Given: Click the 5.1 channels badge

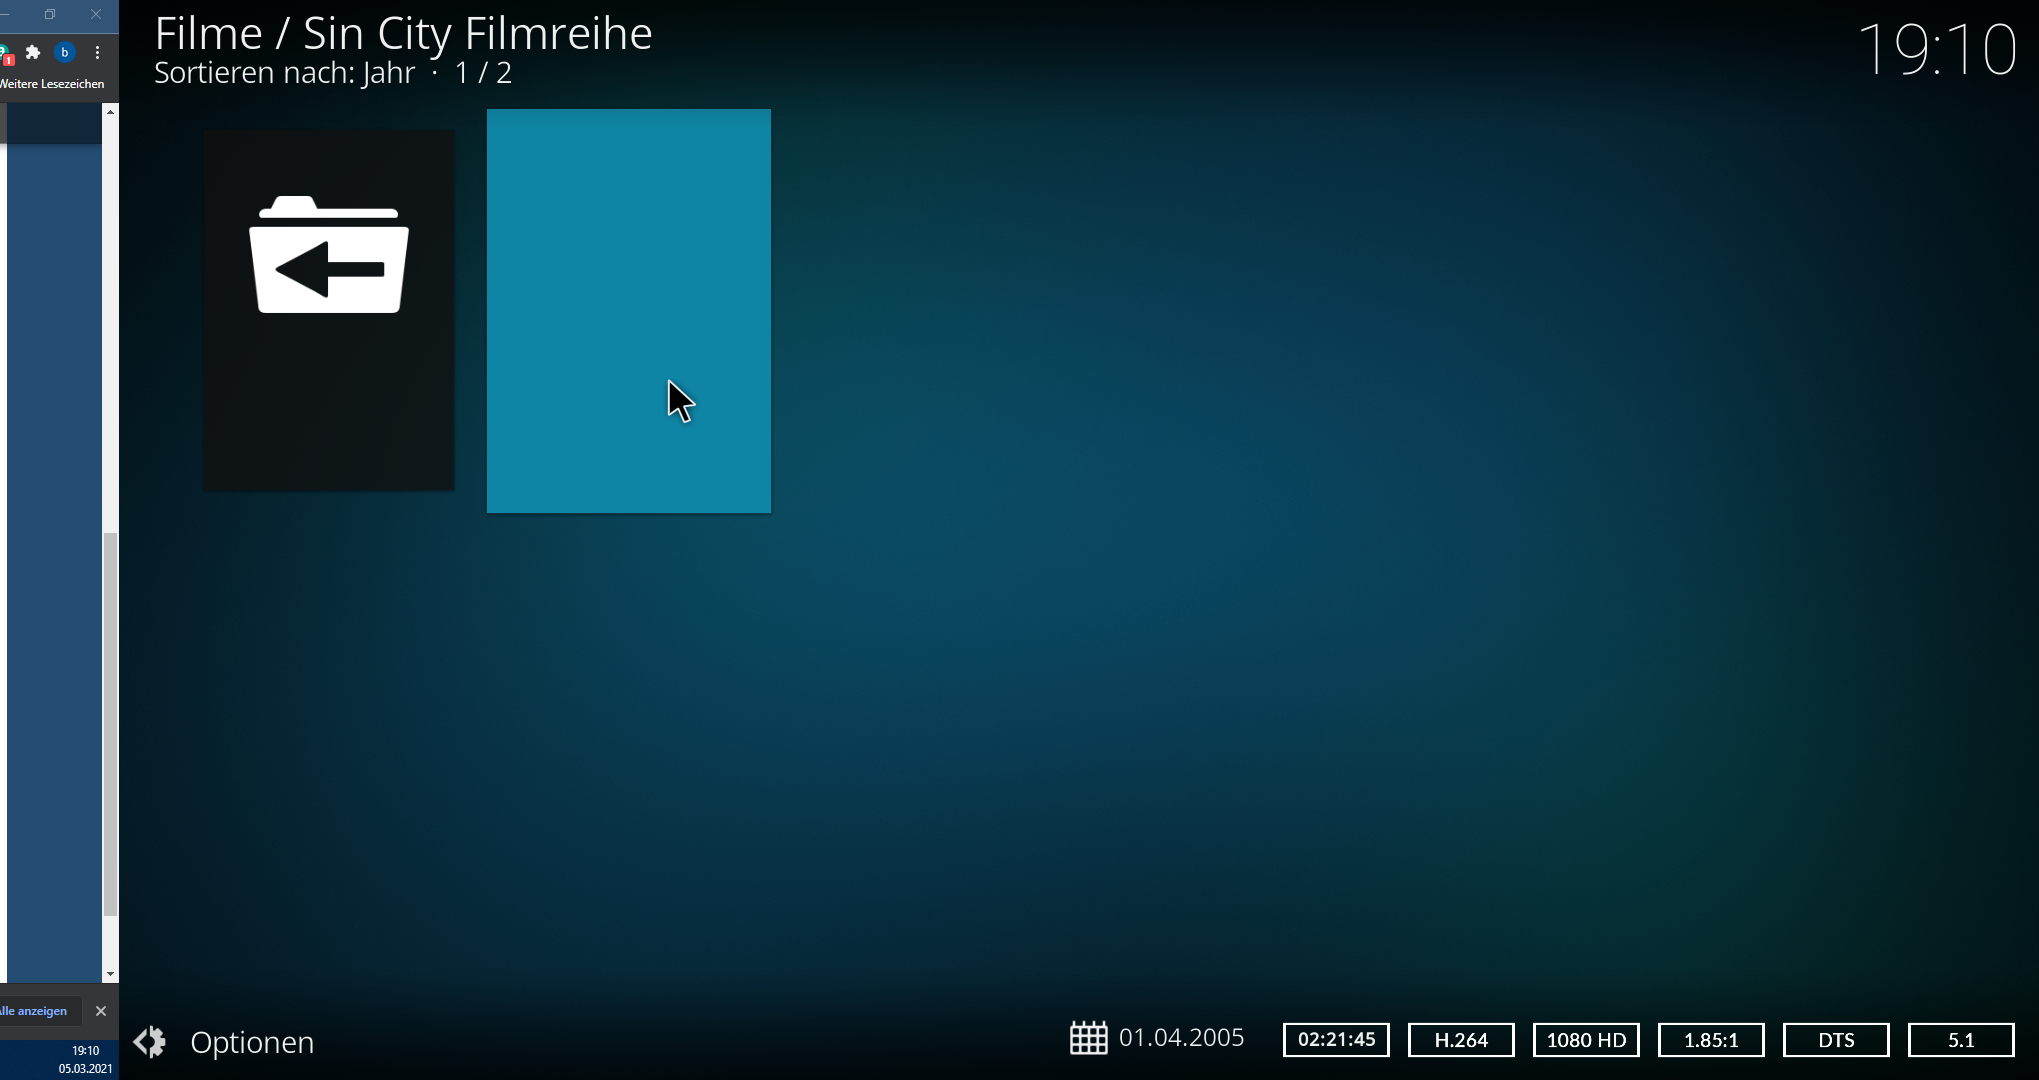Looking at the screenshot, I should click(x=1961, y=1040).
